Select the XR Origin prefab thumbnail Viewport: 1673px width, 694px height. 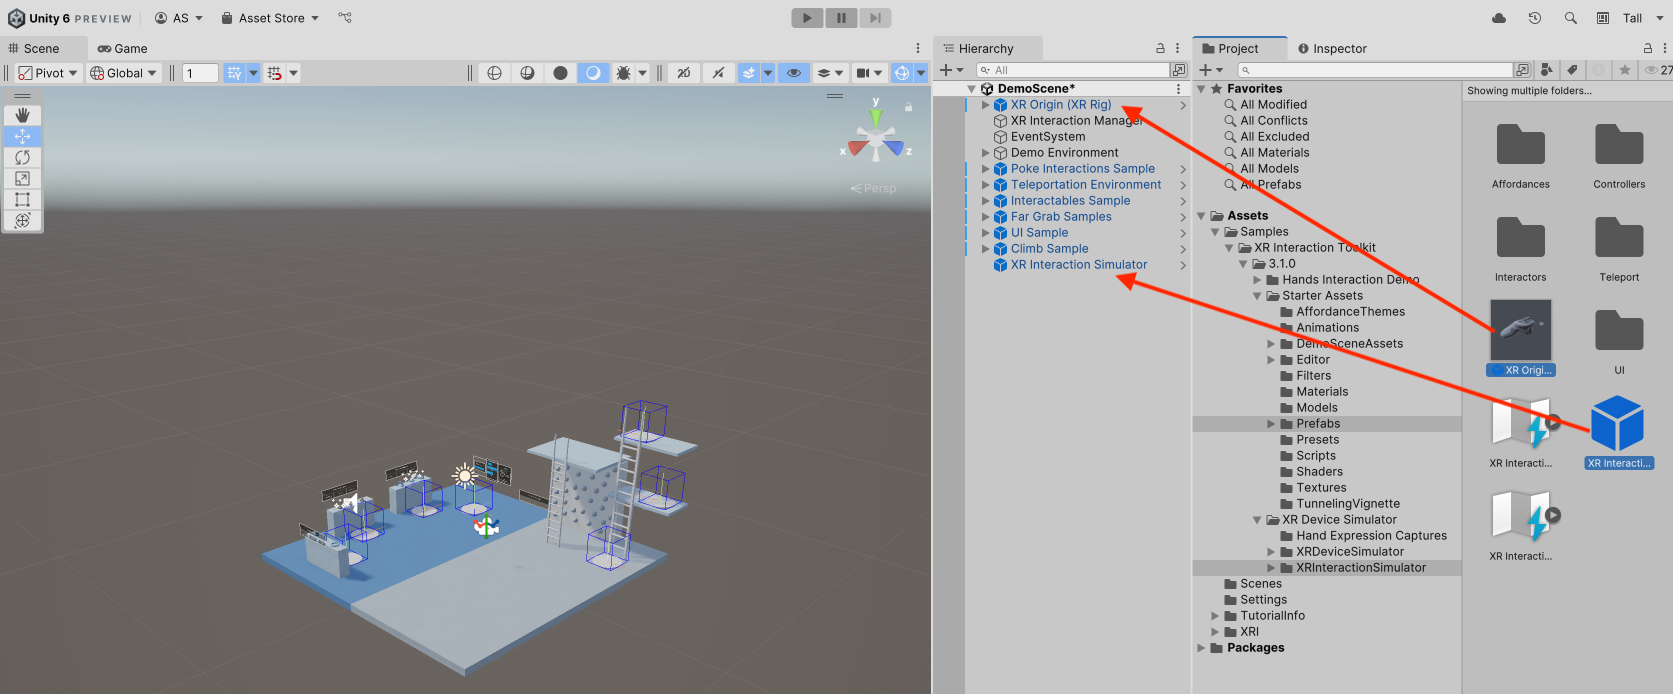tap(1520, 330)
